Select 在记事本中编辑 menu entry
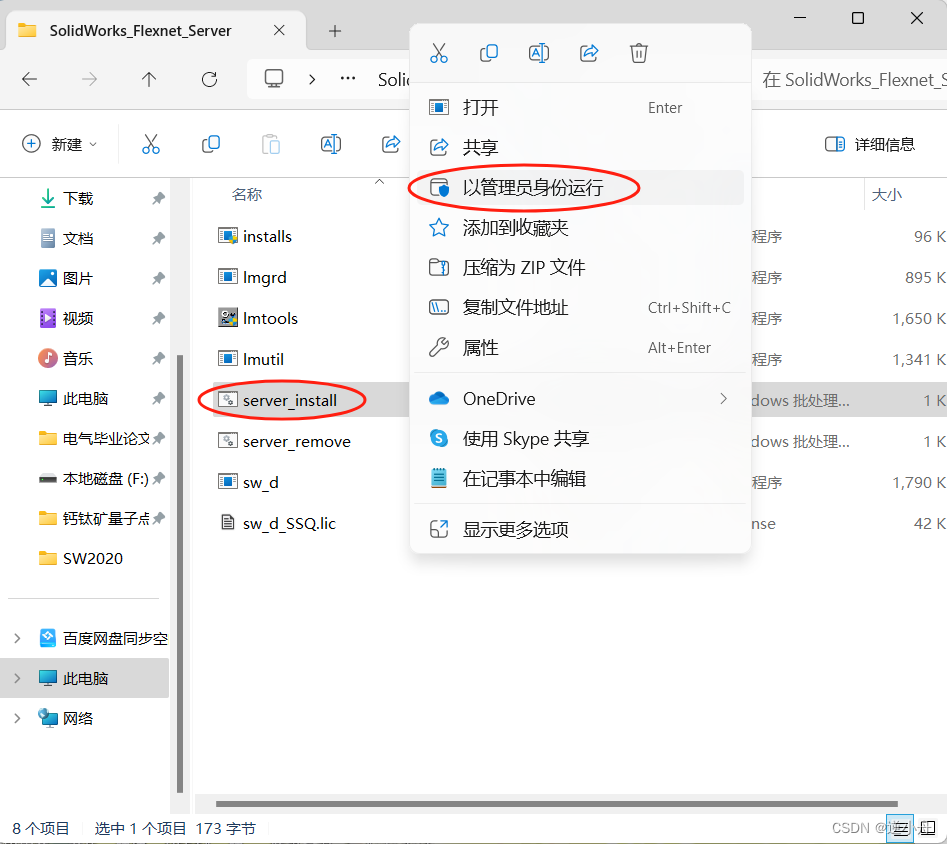The width and height of the screenshot is (947, 844). 580,478
